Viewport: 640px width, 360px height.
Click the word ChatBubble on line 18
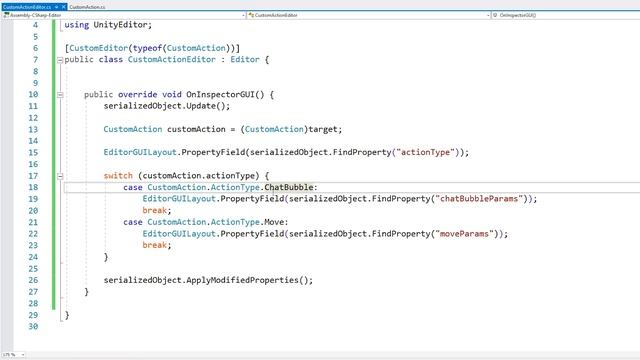289,187
